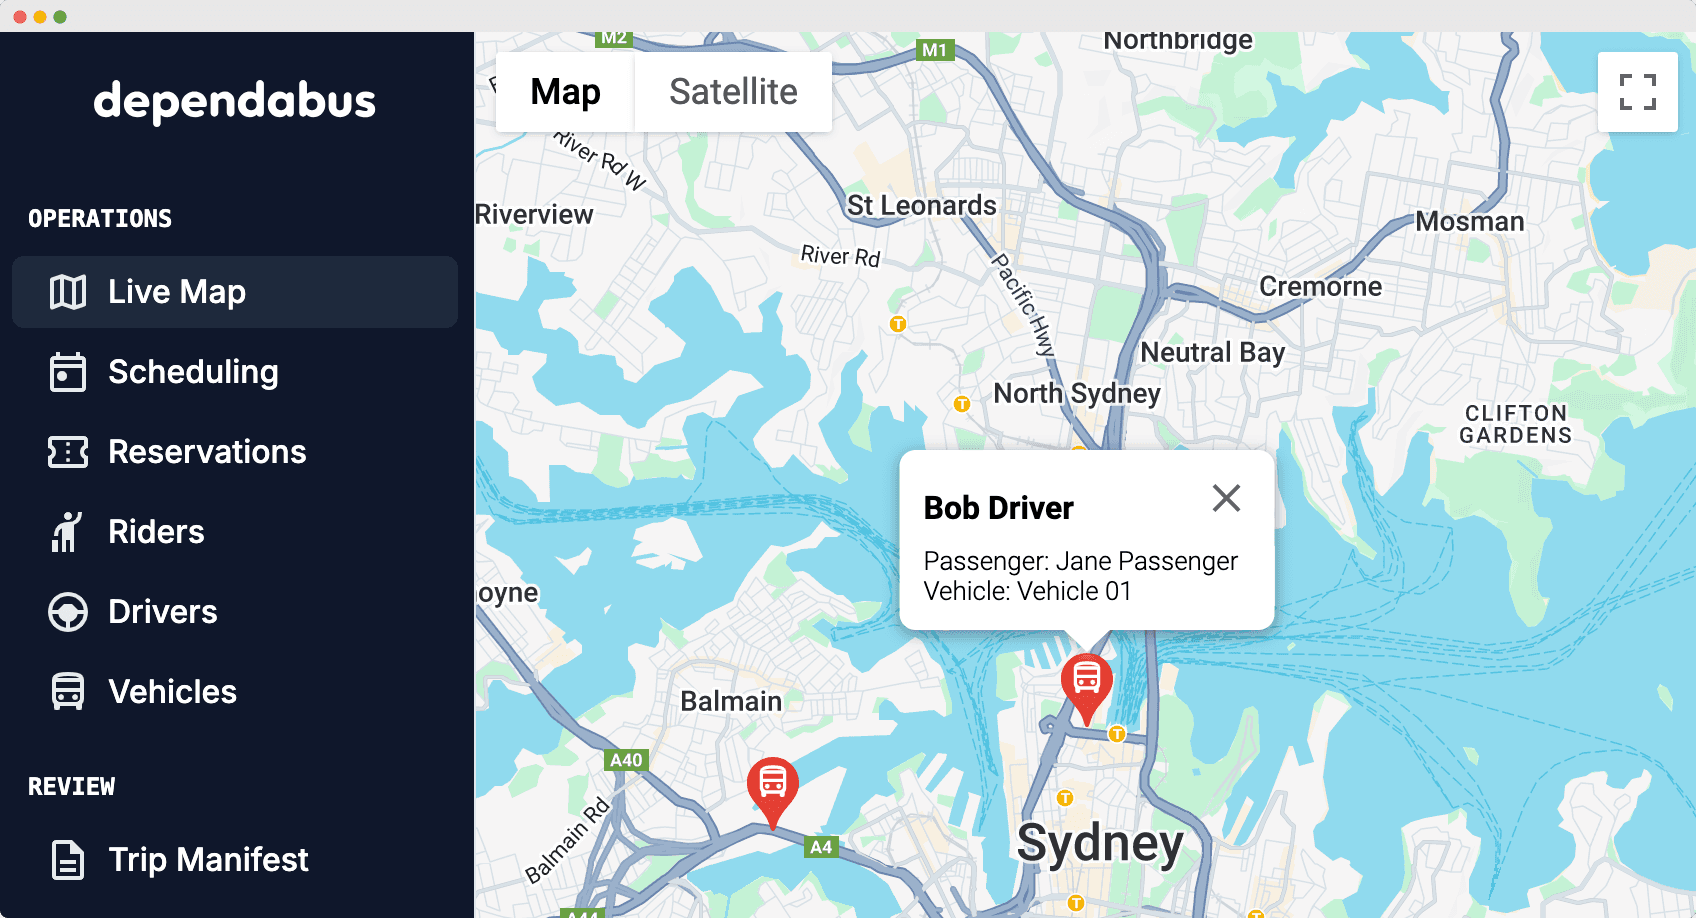
Task: Click the train station marker near River Rd
Action: point(898,324)
